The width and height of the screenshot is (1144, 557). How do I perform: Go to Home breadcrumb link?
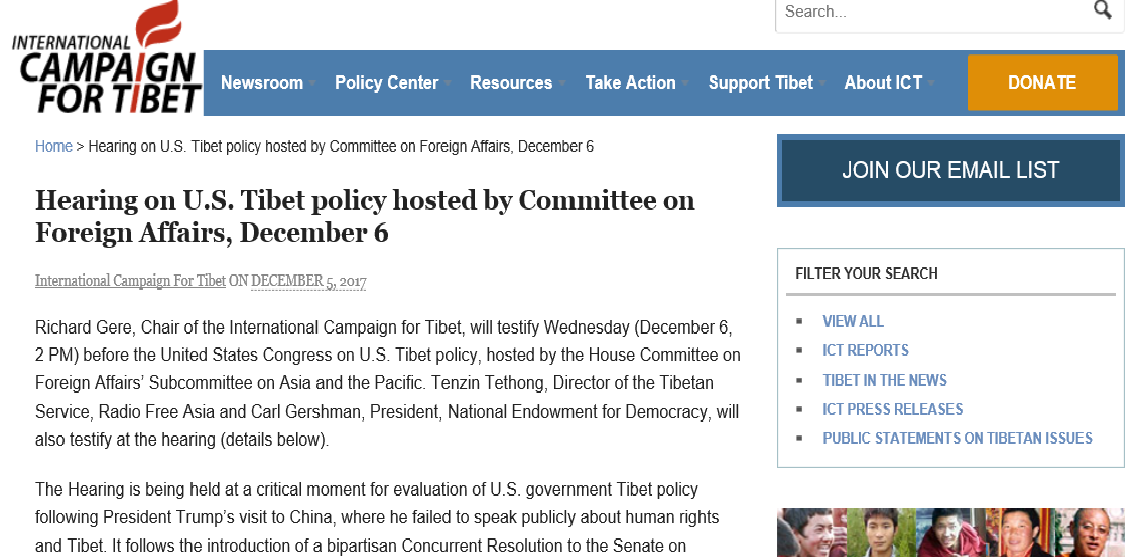click(54, 146)
